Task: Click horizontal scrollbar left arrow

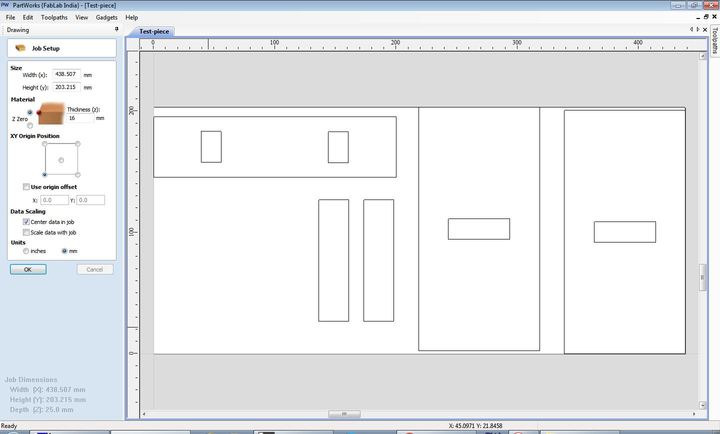Action: tap(144, 414)
